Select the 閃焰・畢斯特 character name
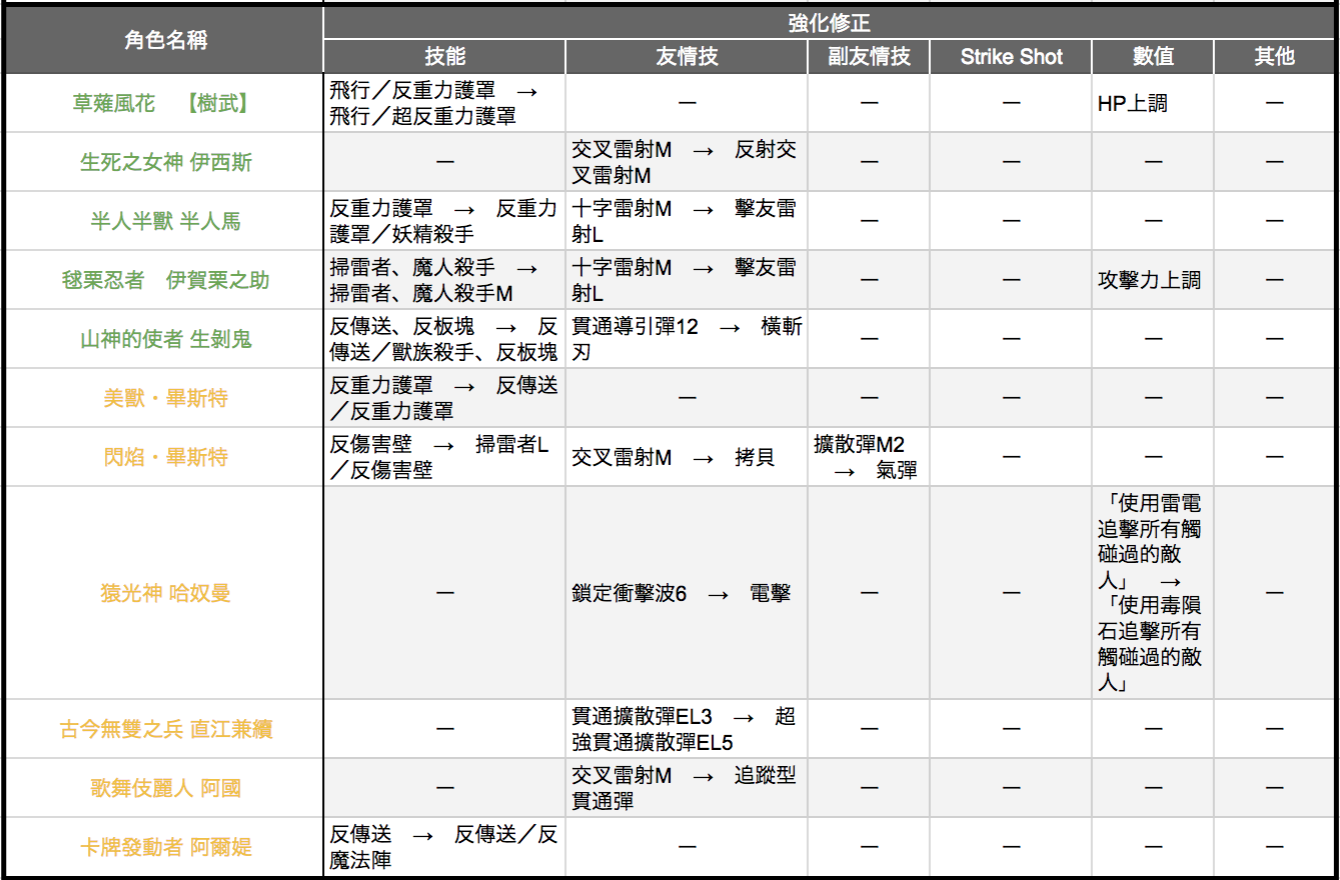 [x=165, y=457]
